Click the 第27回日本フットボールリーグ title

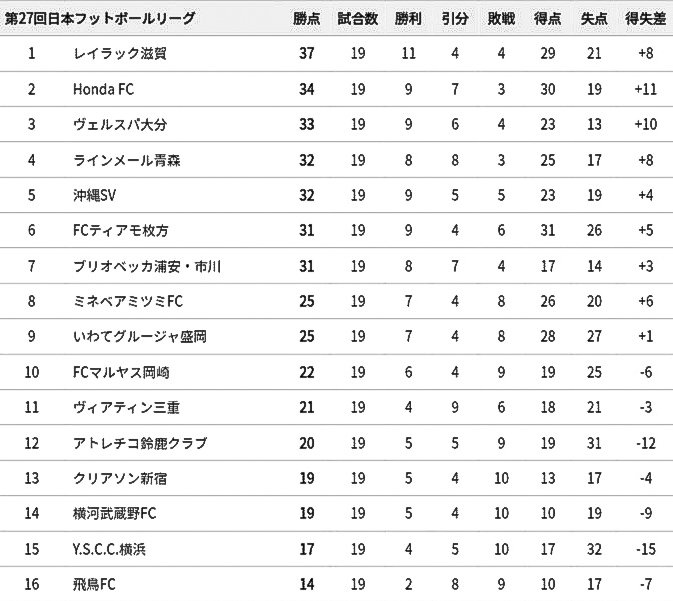(100, 18)
